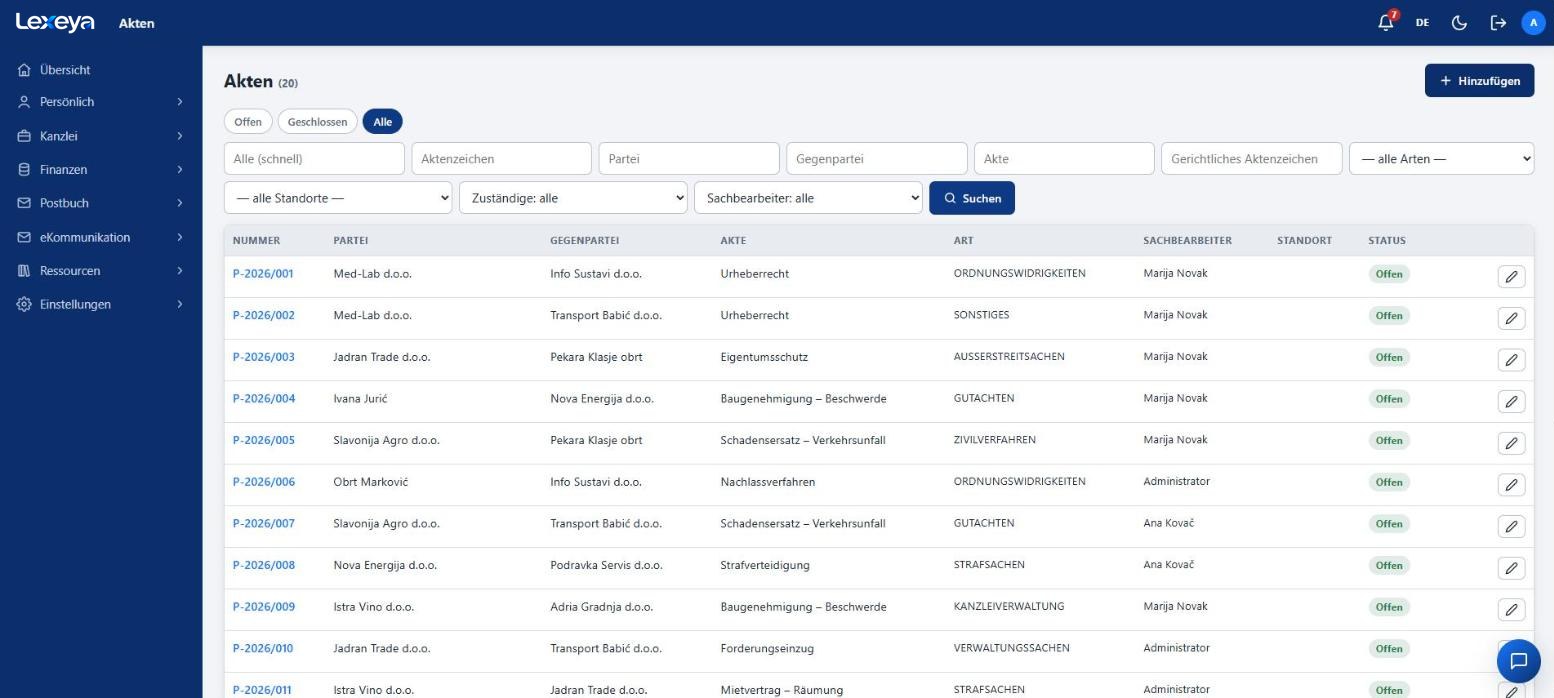Filter cases by Geschlossen
1554x698 pixels.
[317, 122]
